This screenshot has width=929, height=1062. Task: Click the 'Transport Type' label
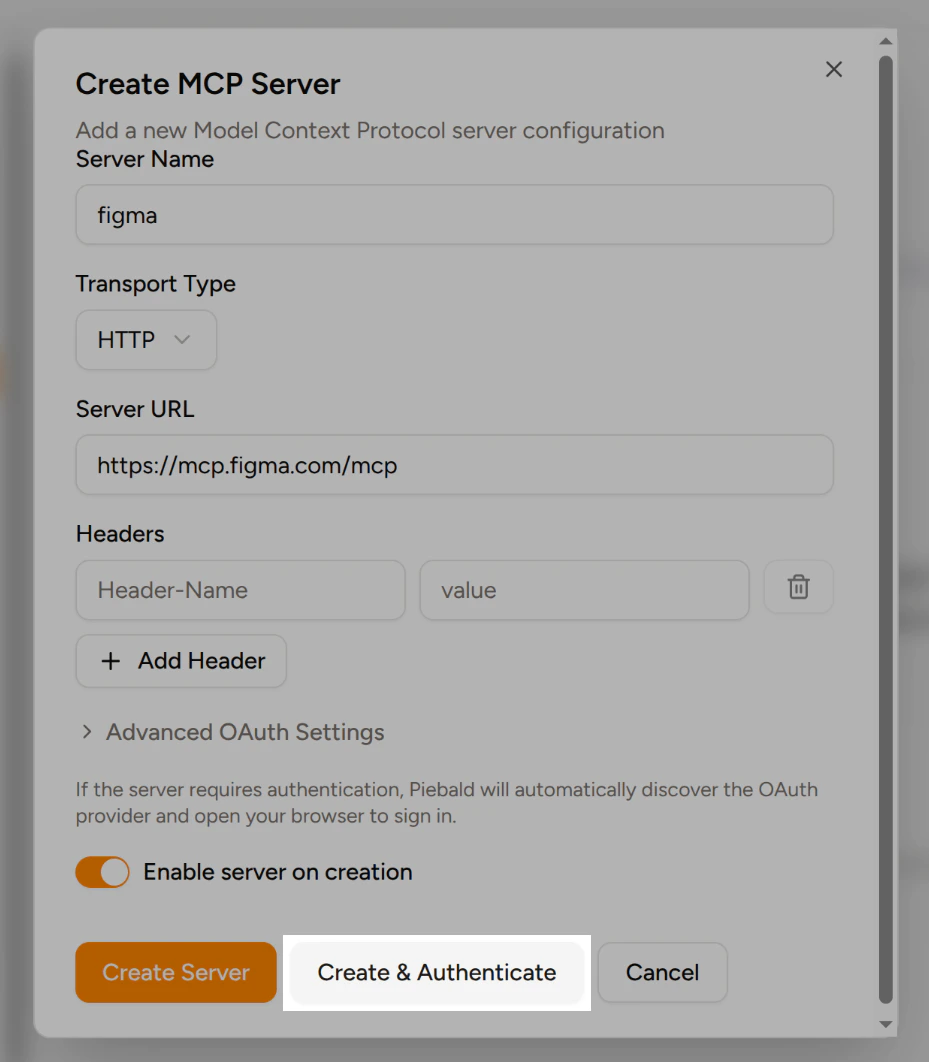tap(156, 284)
